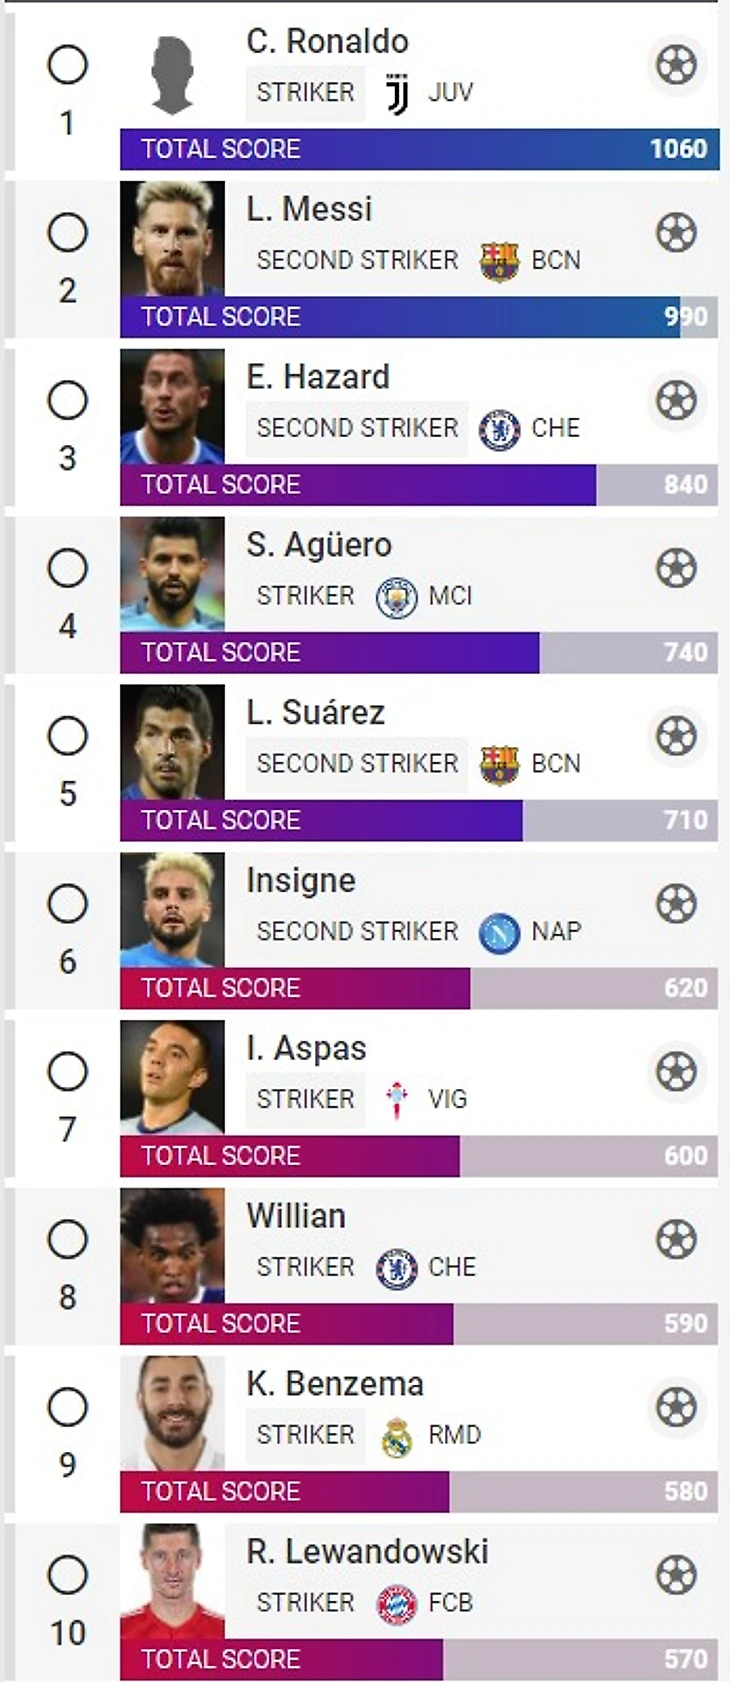Click the STRIKER tag under I. Aspas

pos(305,1099)
